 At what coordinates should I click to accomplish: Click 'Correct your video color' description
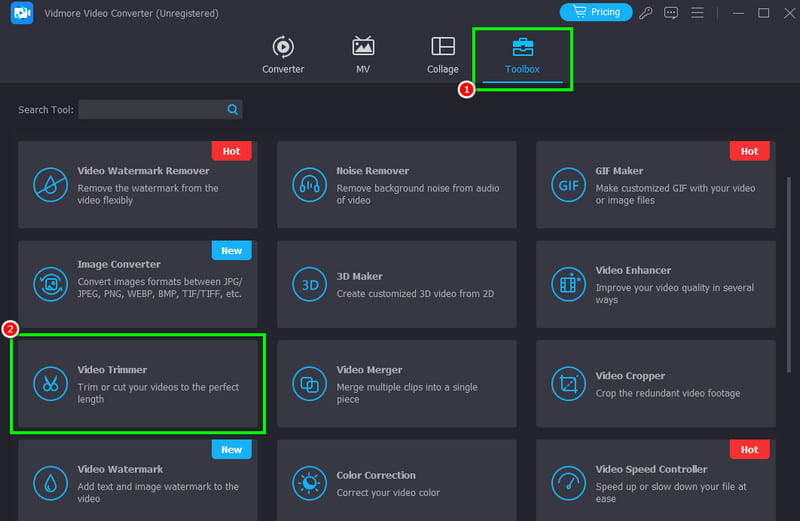pos(388,493)
